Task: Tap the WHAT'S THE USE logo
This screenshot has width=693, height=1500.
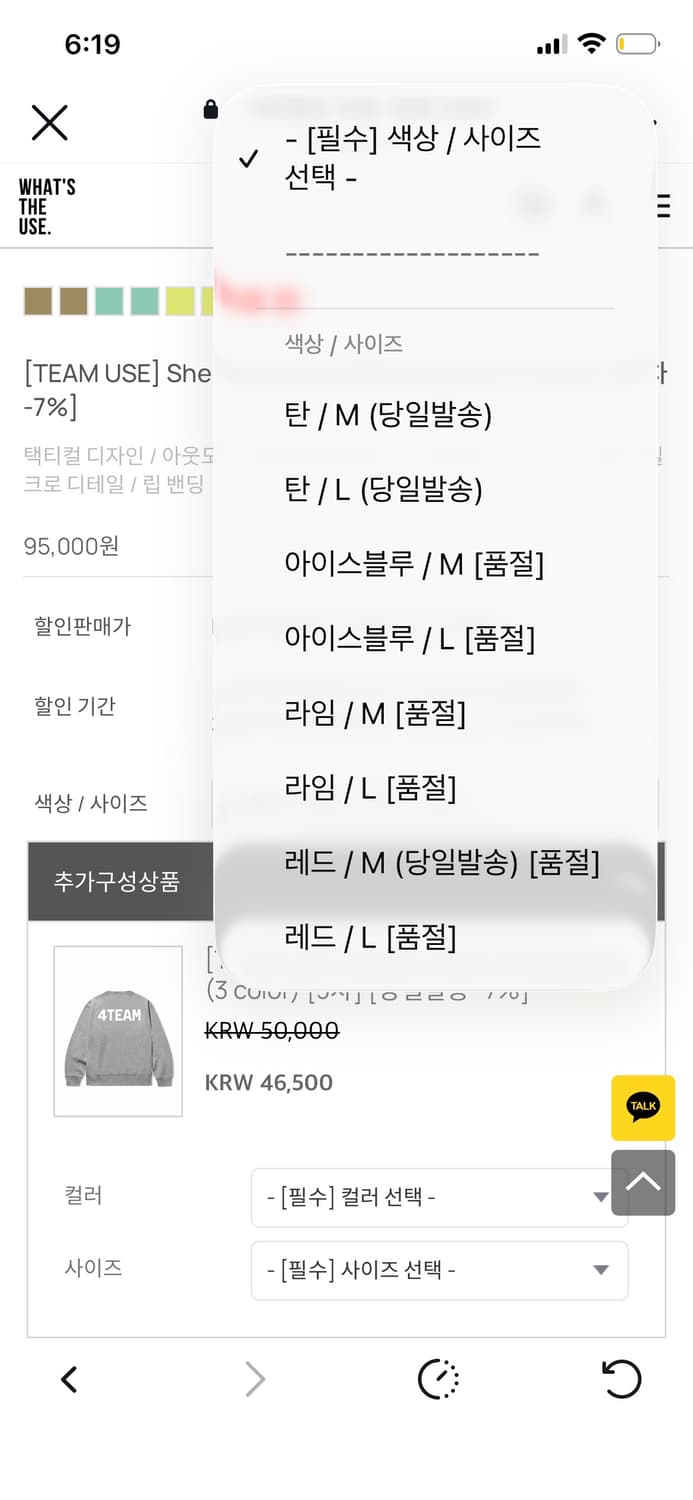Action: (45, 207)
